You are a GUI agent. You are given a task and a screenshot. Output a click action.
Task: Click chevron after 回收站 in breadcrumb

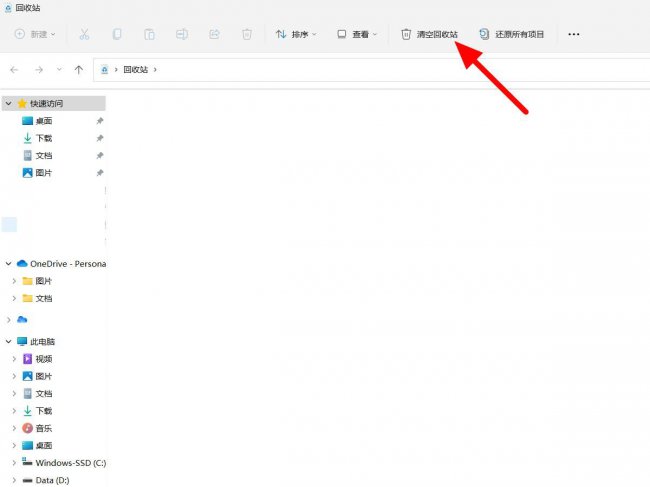pyautogui.click(x=155, y=70)
